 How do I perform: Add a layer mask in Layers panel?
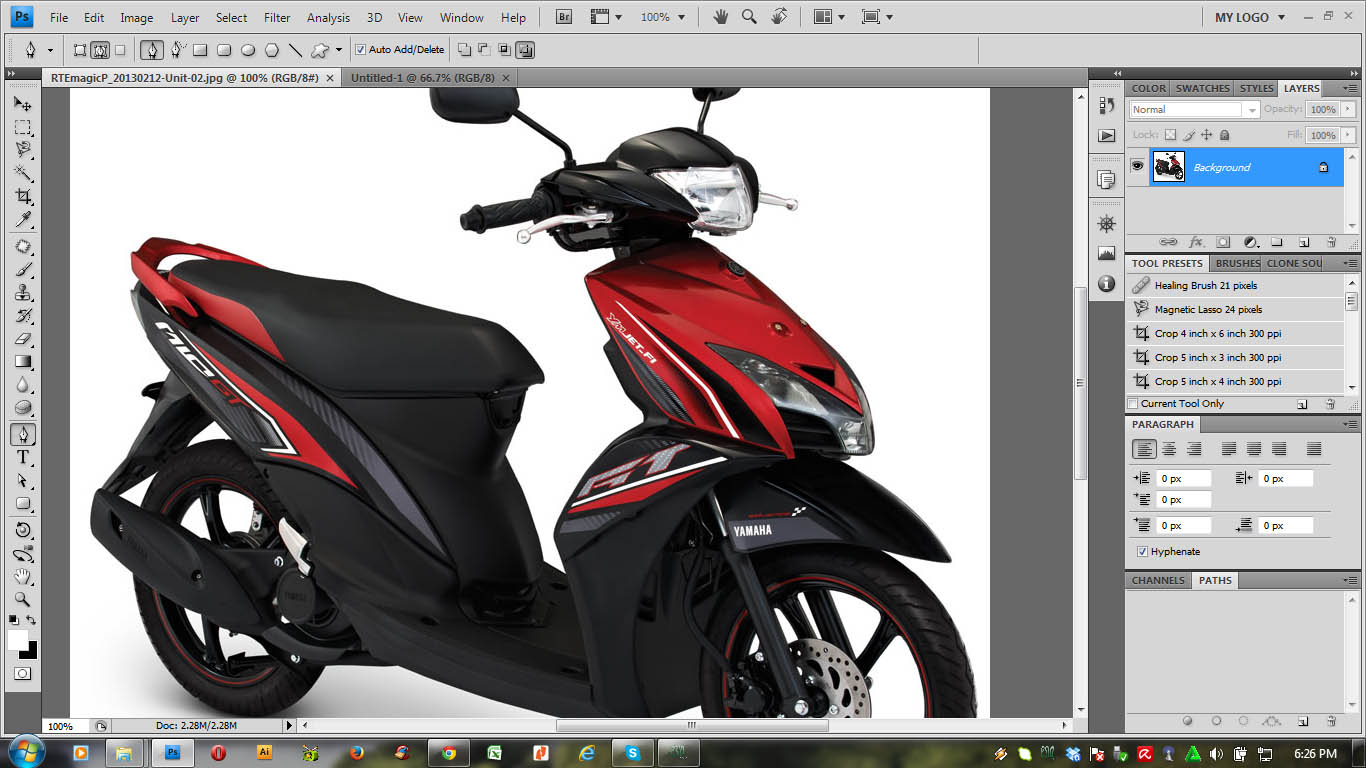[1222, 242]
